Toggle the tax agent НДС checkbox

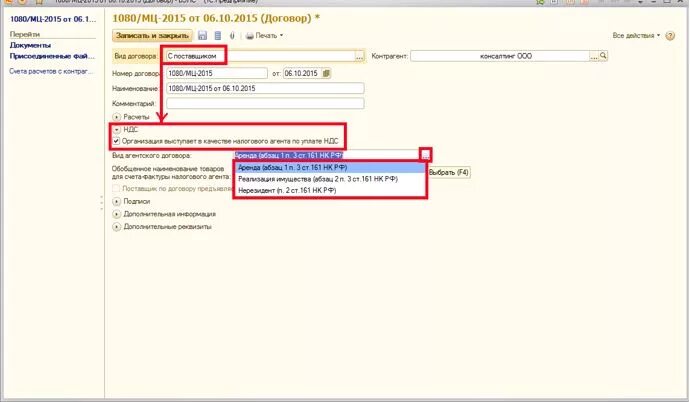click(116, 141)
